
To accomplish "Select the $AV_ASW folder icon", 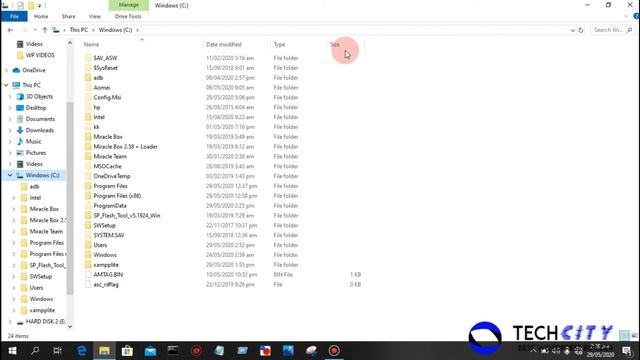I will [88, 58].
